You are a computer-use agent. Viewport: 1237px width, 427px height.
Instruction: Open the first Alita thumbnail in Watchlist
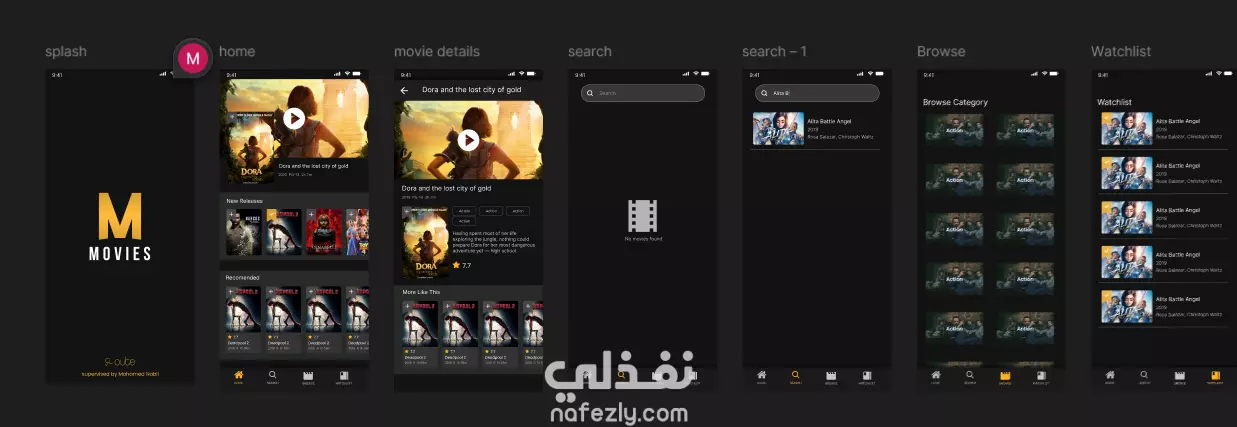[1126, 129]
